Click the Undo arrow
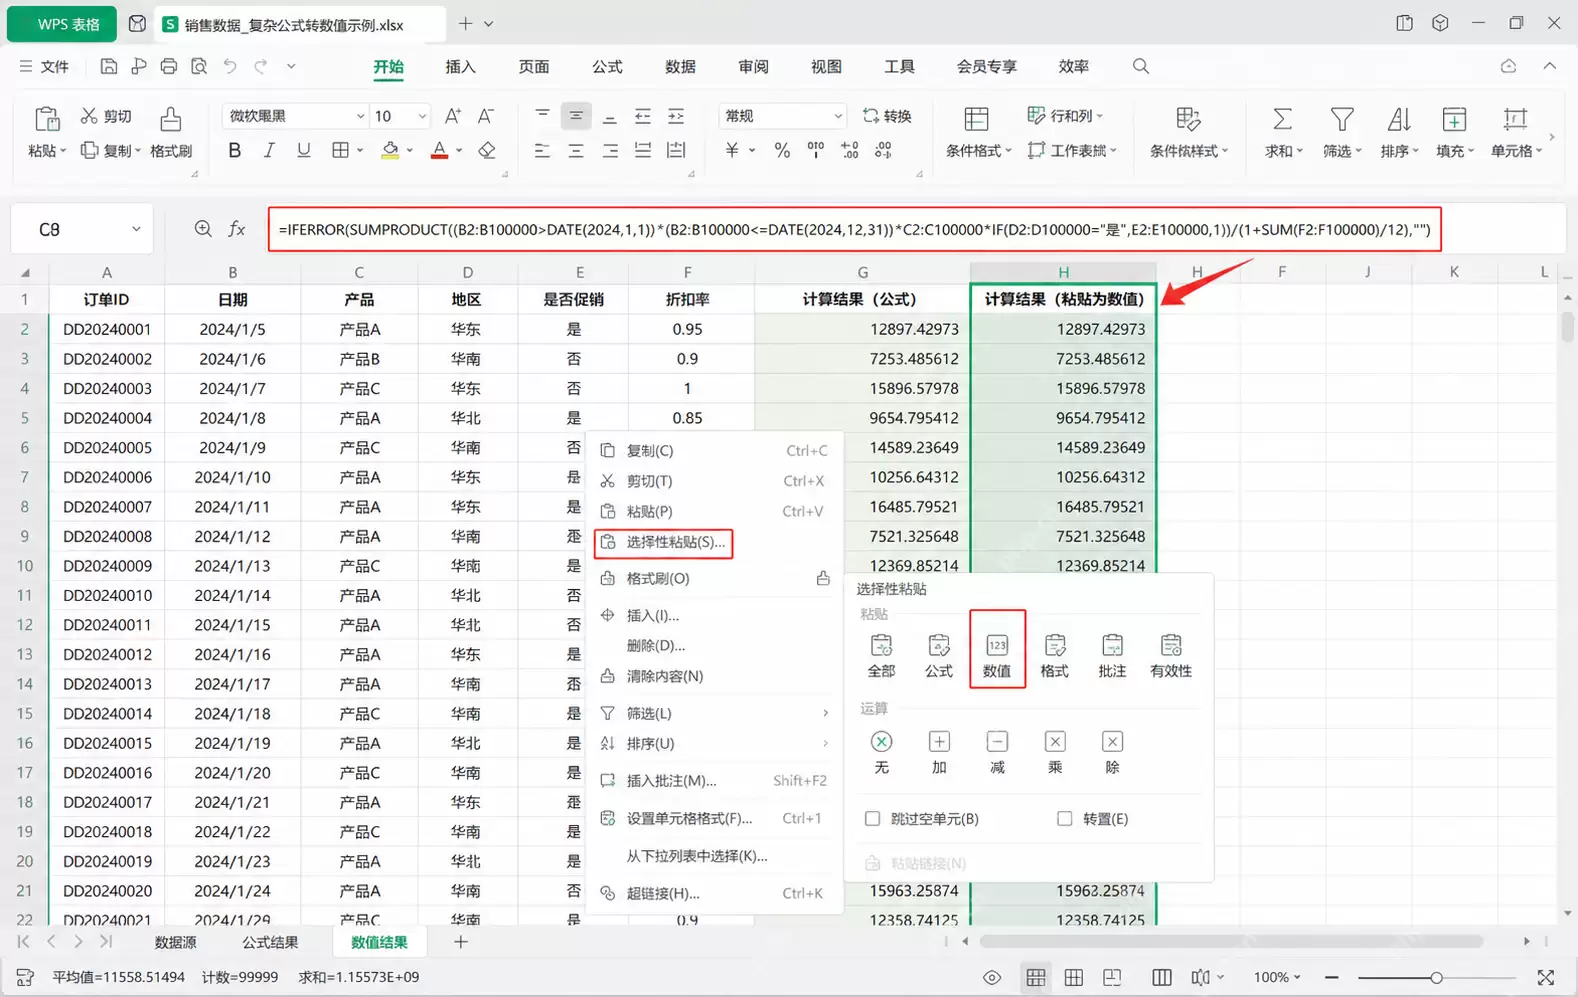 point(230,66)
